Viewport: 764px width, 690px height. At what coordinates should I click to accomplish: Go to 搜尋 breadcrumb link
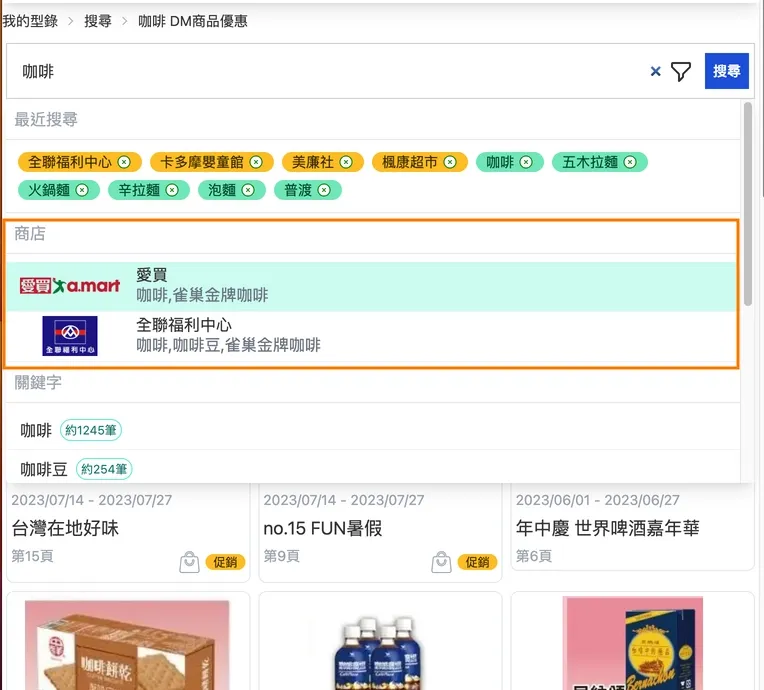point(97,21)
